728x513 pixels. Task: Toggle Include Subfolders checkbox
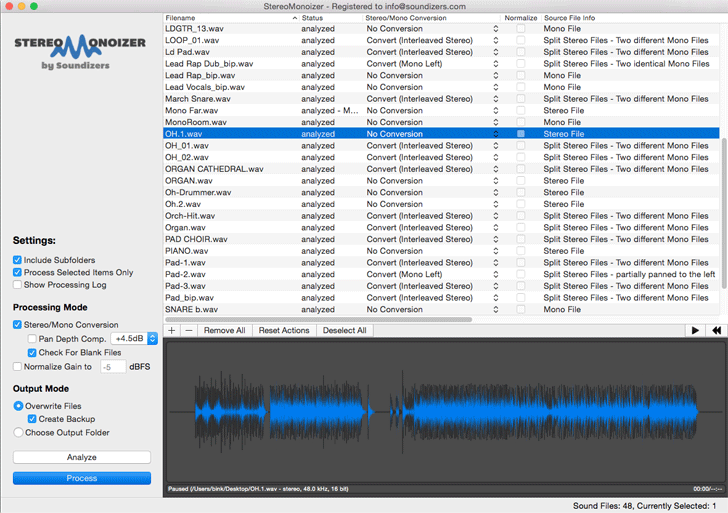[17, 260]
